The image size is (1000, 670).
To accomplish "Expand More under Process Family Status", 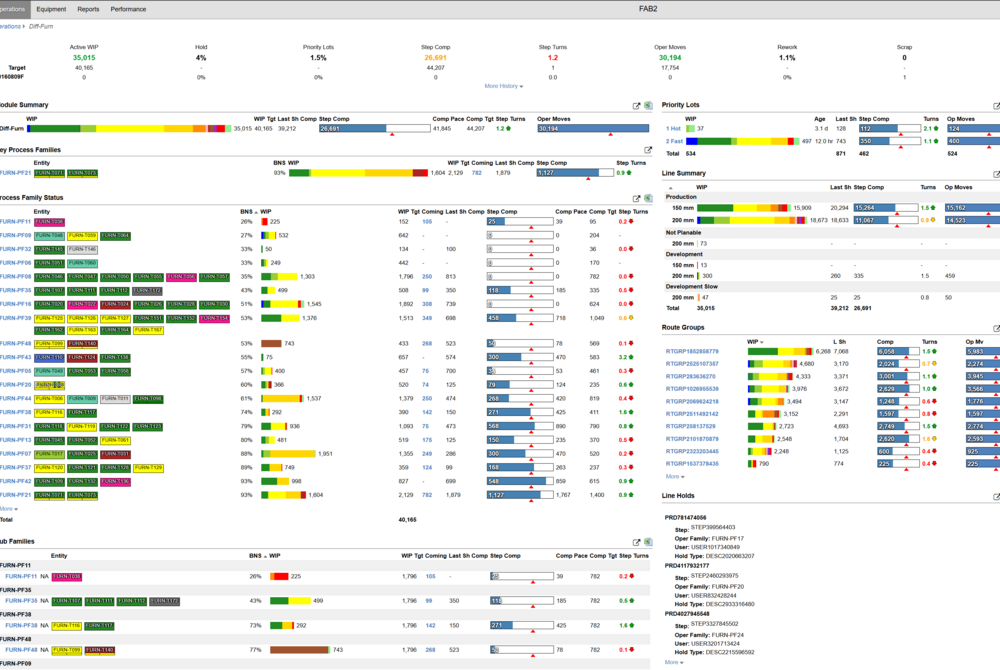I will pos(9,509).
